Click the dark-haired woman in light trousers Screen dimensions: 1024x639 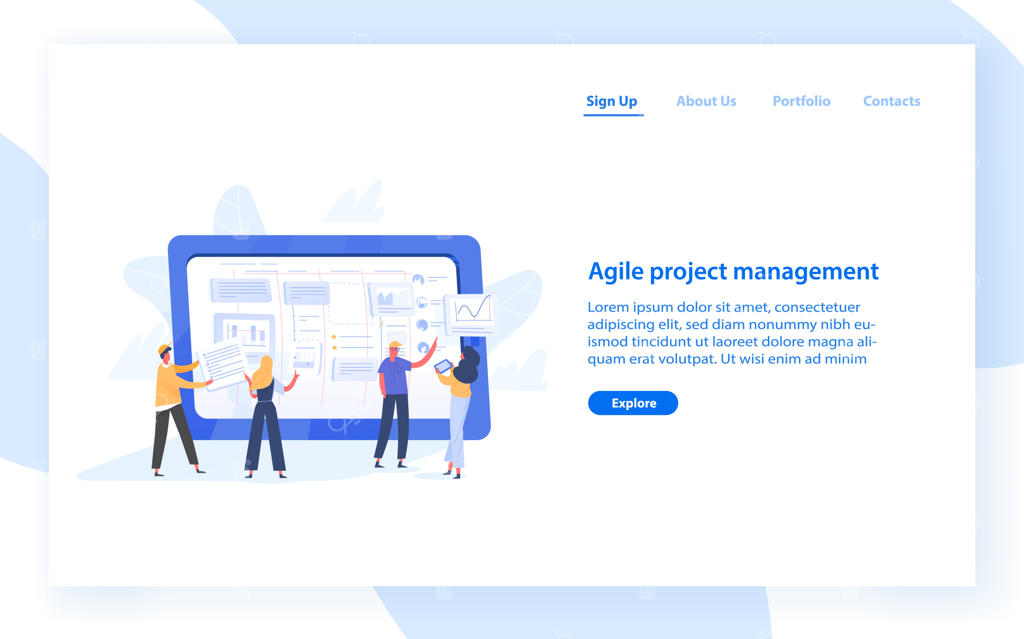coord(460,414)
